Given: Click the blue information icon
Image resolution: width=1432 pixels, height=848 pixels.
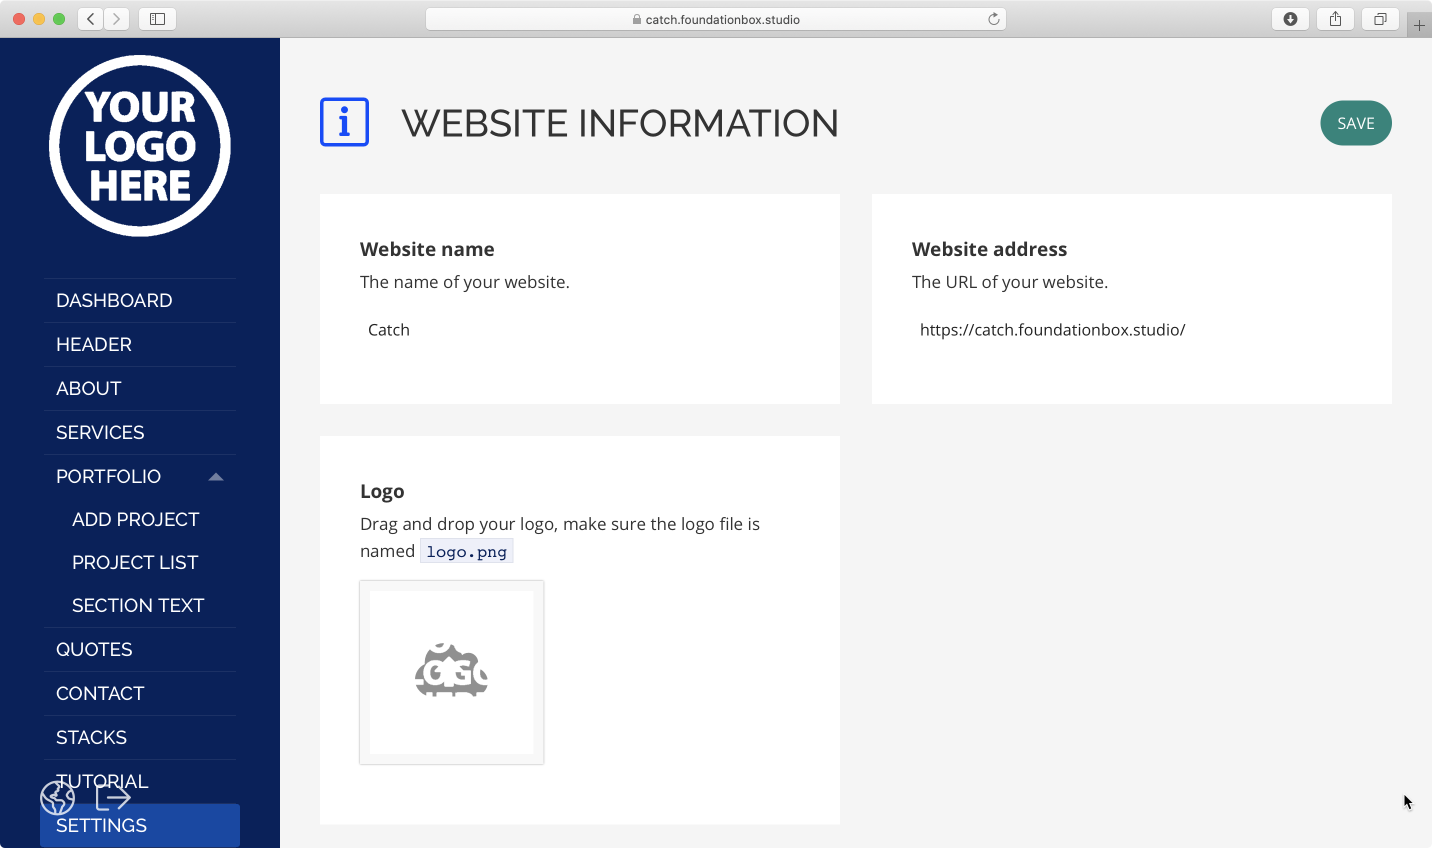Looking at the screenshot, I should [344, 122].
